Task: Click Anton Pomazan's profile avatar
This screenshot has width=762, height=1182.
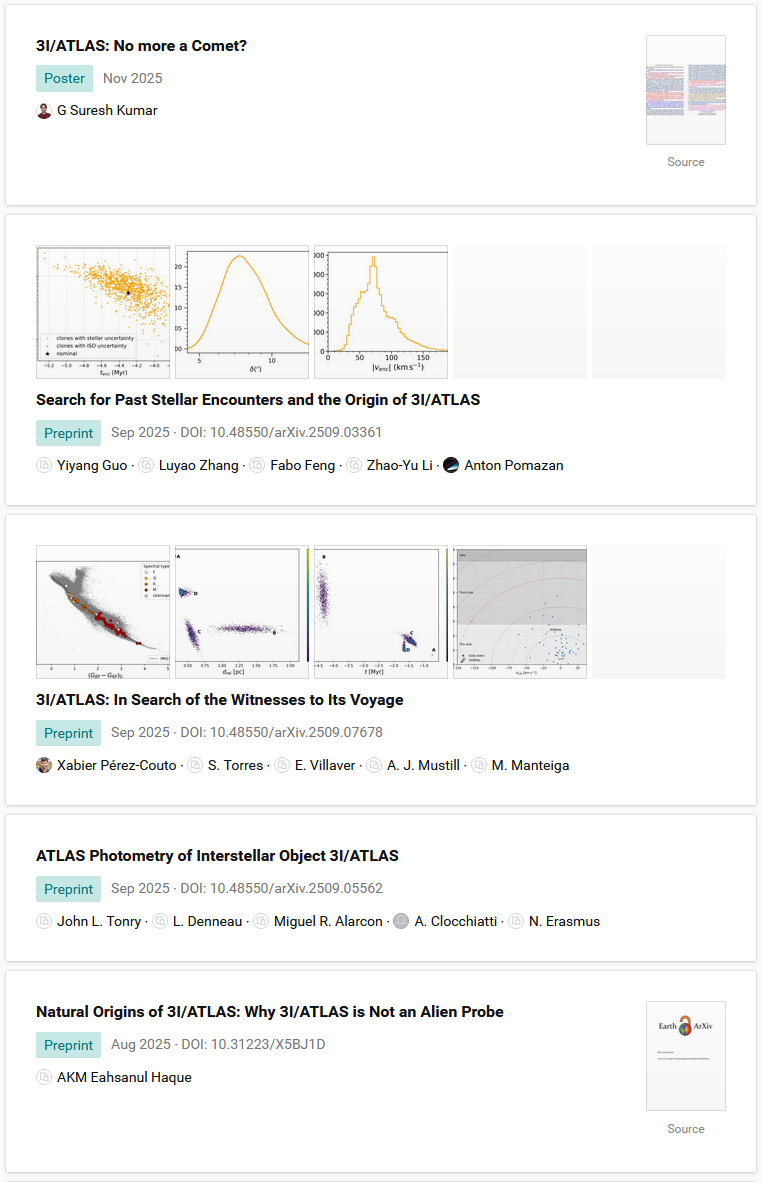Action: (x=451, y=465)
